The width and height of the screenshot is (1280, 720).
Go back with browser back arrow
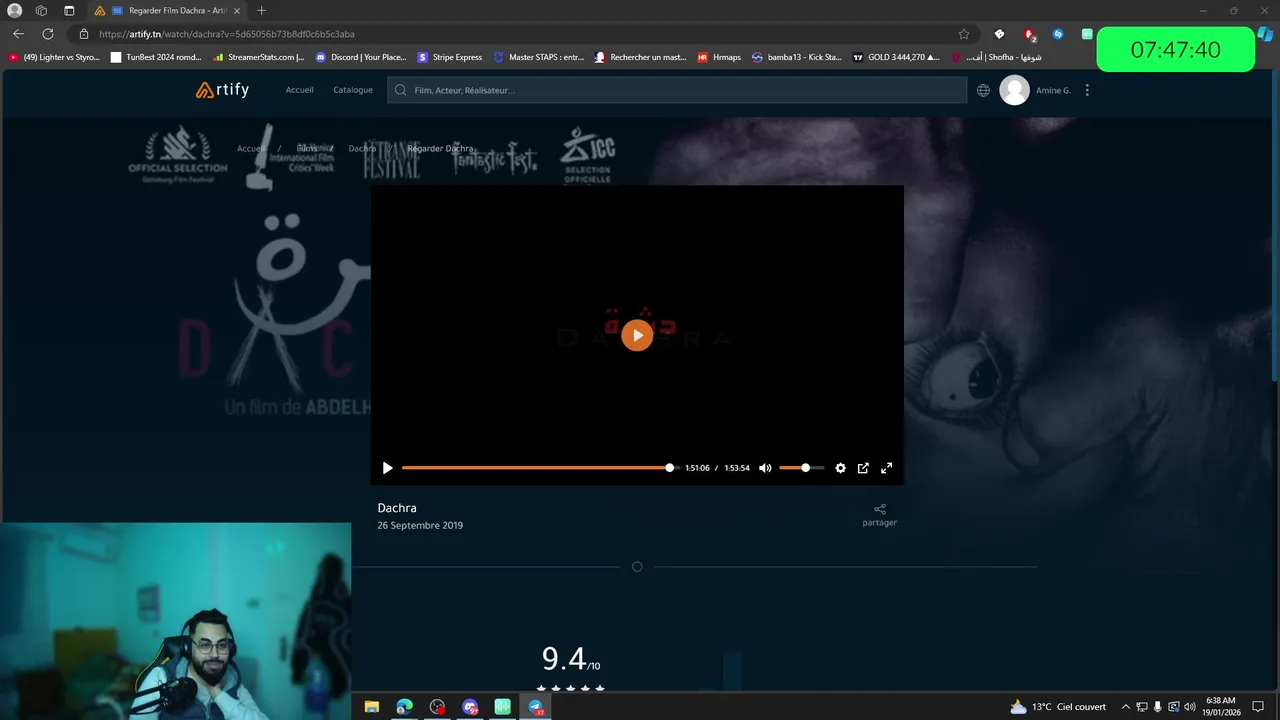pos(18,34)
